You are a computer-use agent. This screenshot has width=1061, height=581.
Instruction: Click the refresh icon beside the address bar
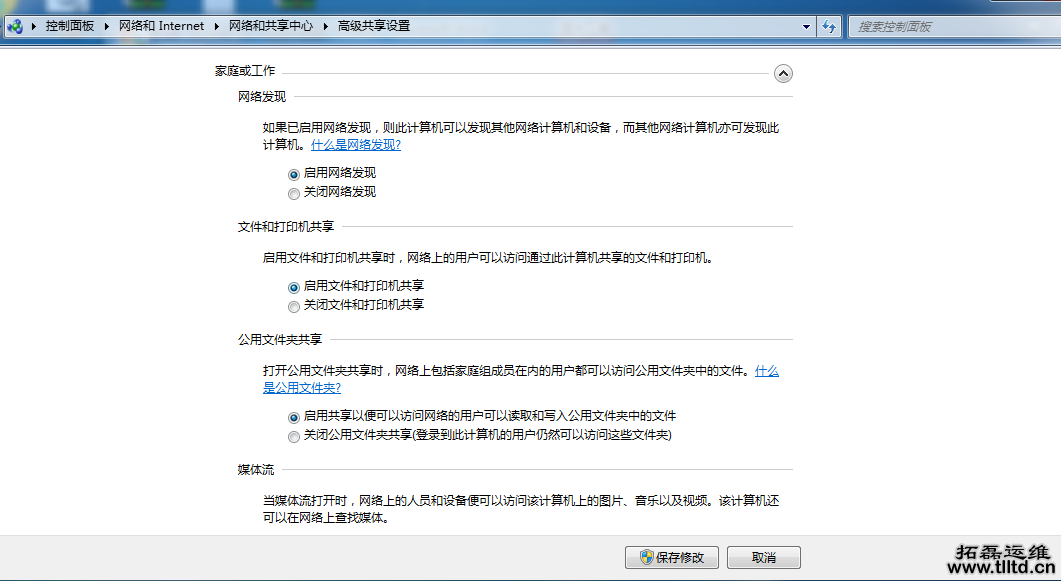tap(831, 27)
